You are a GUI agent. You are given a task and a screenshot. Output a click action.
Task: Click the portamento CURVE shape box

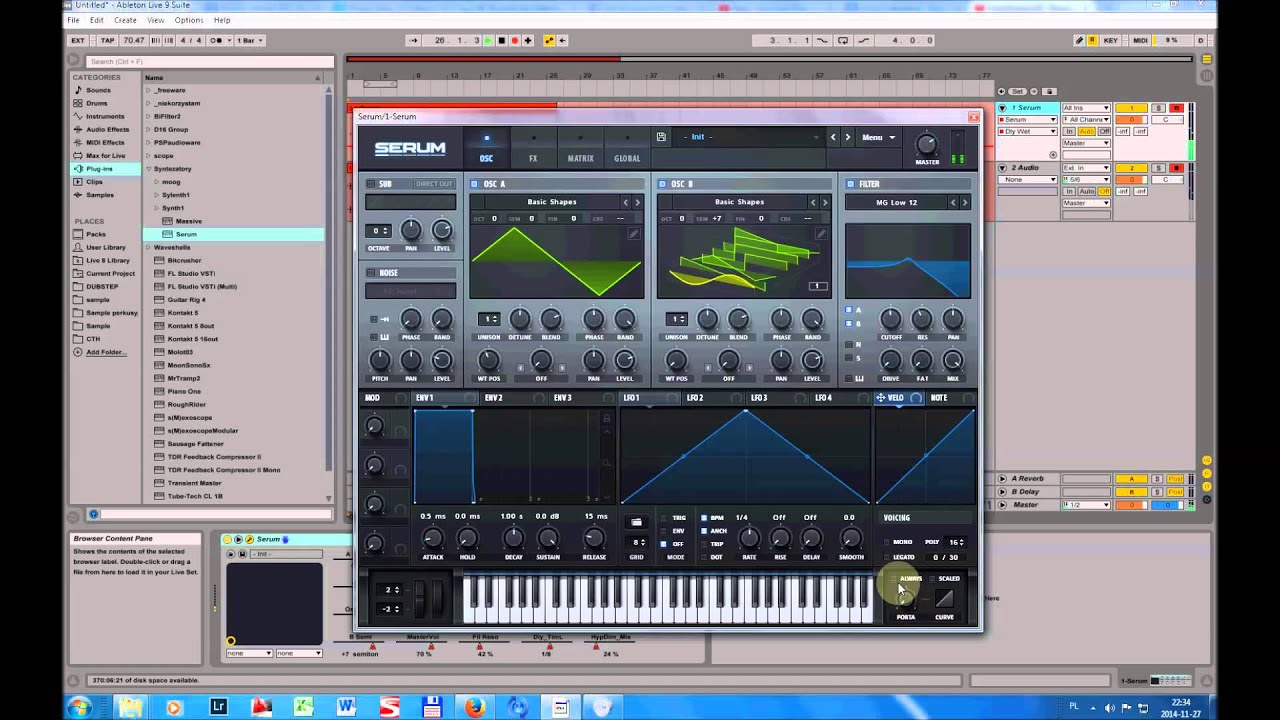pos(944,598)
